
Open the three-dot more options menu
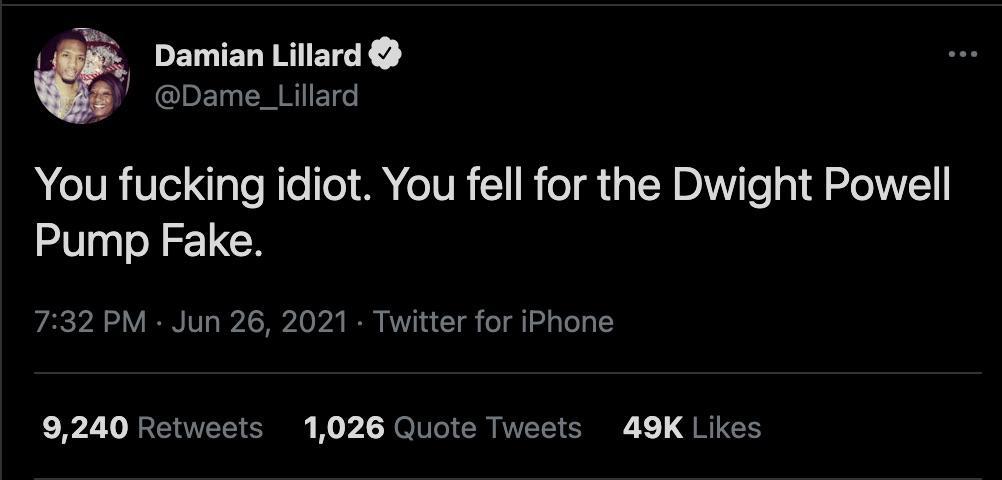point(962,54)
